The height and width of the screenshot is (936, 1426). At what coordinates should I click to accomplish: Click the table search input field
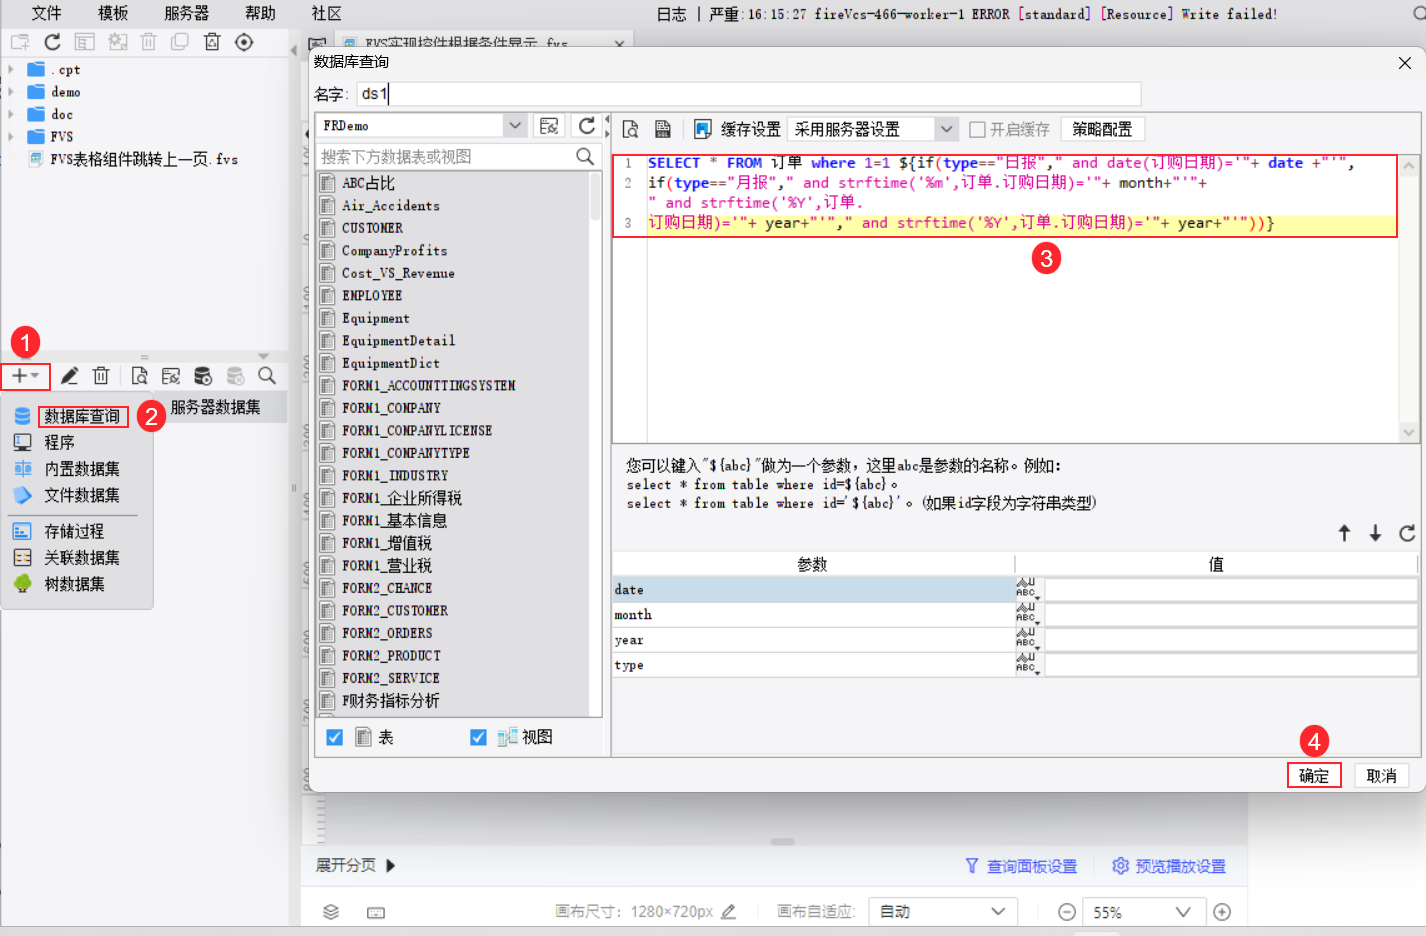click(446, 156)
